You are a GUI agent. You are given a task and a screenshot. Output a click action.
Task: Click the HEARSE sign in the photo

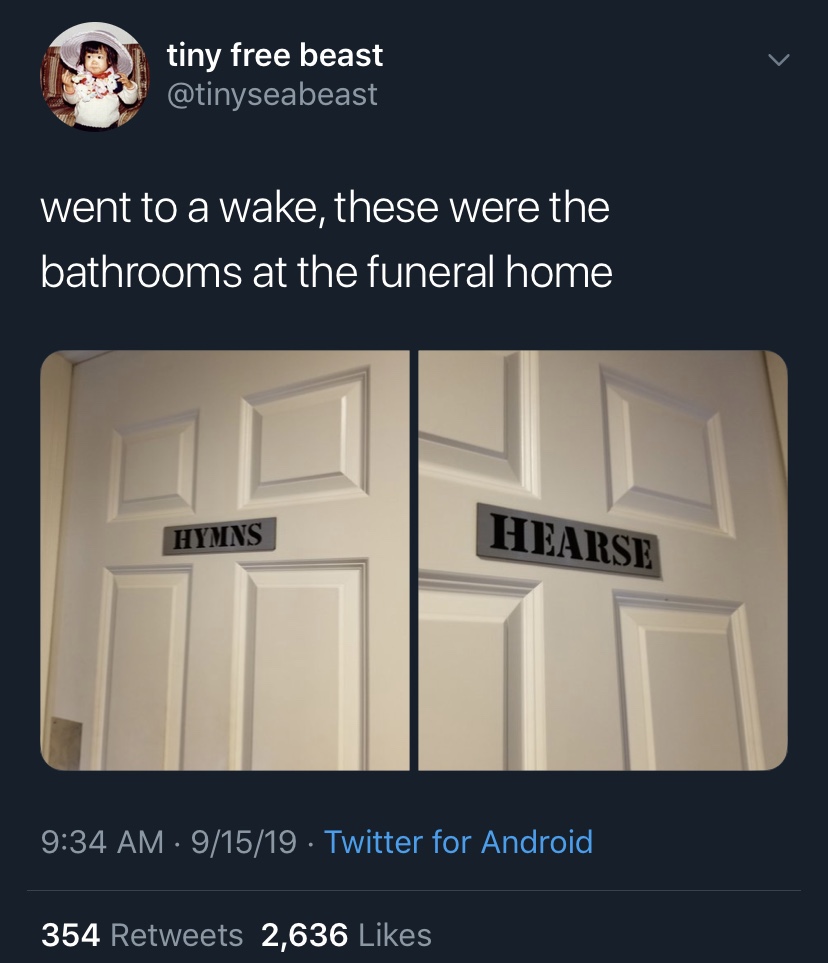(569, 541)
